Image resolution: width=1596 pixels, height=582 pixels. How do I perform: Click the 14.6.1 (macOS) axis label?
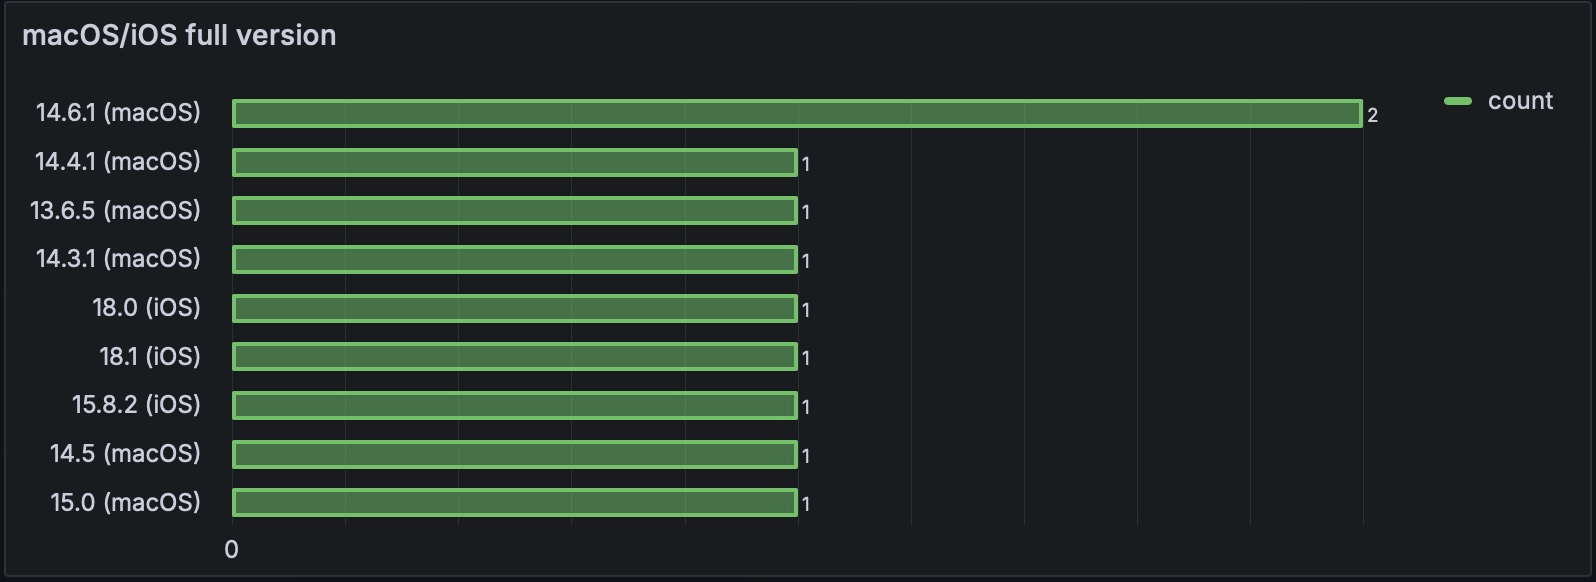coord(118,113)
